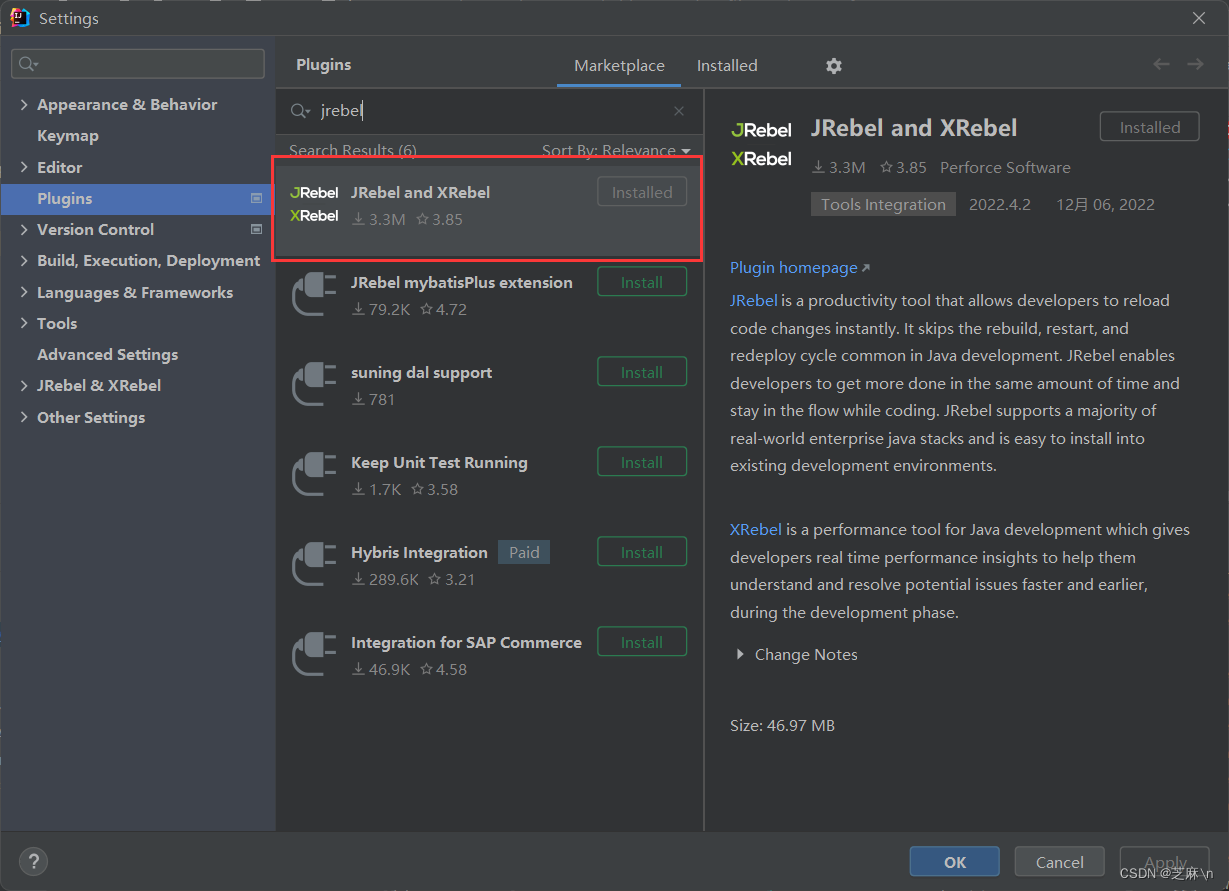
Task: Click the JRebel mybatisPlus extension plug icon
Action: pos(314,295)
